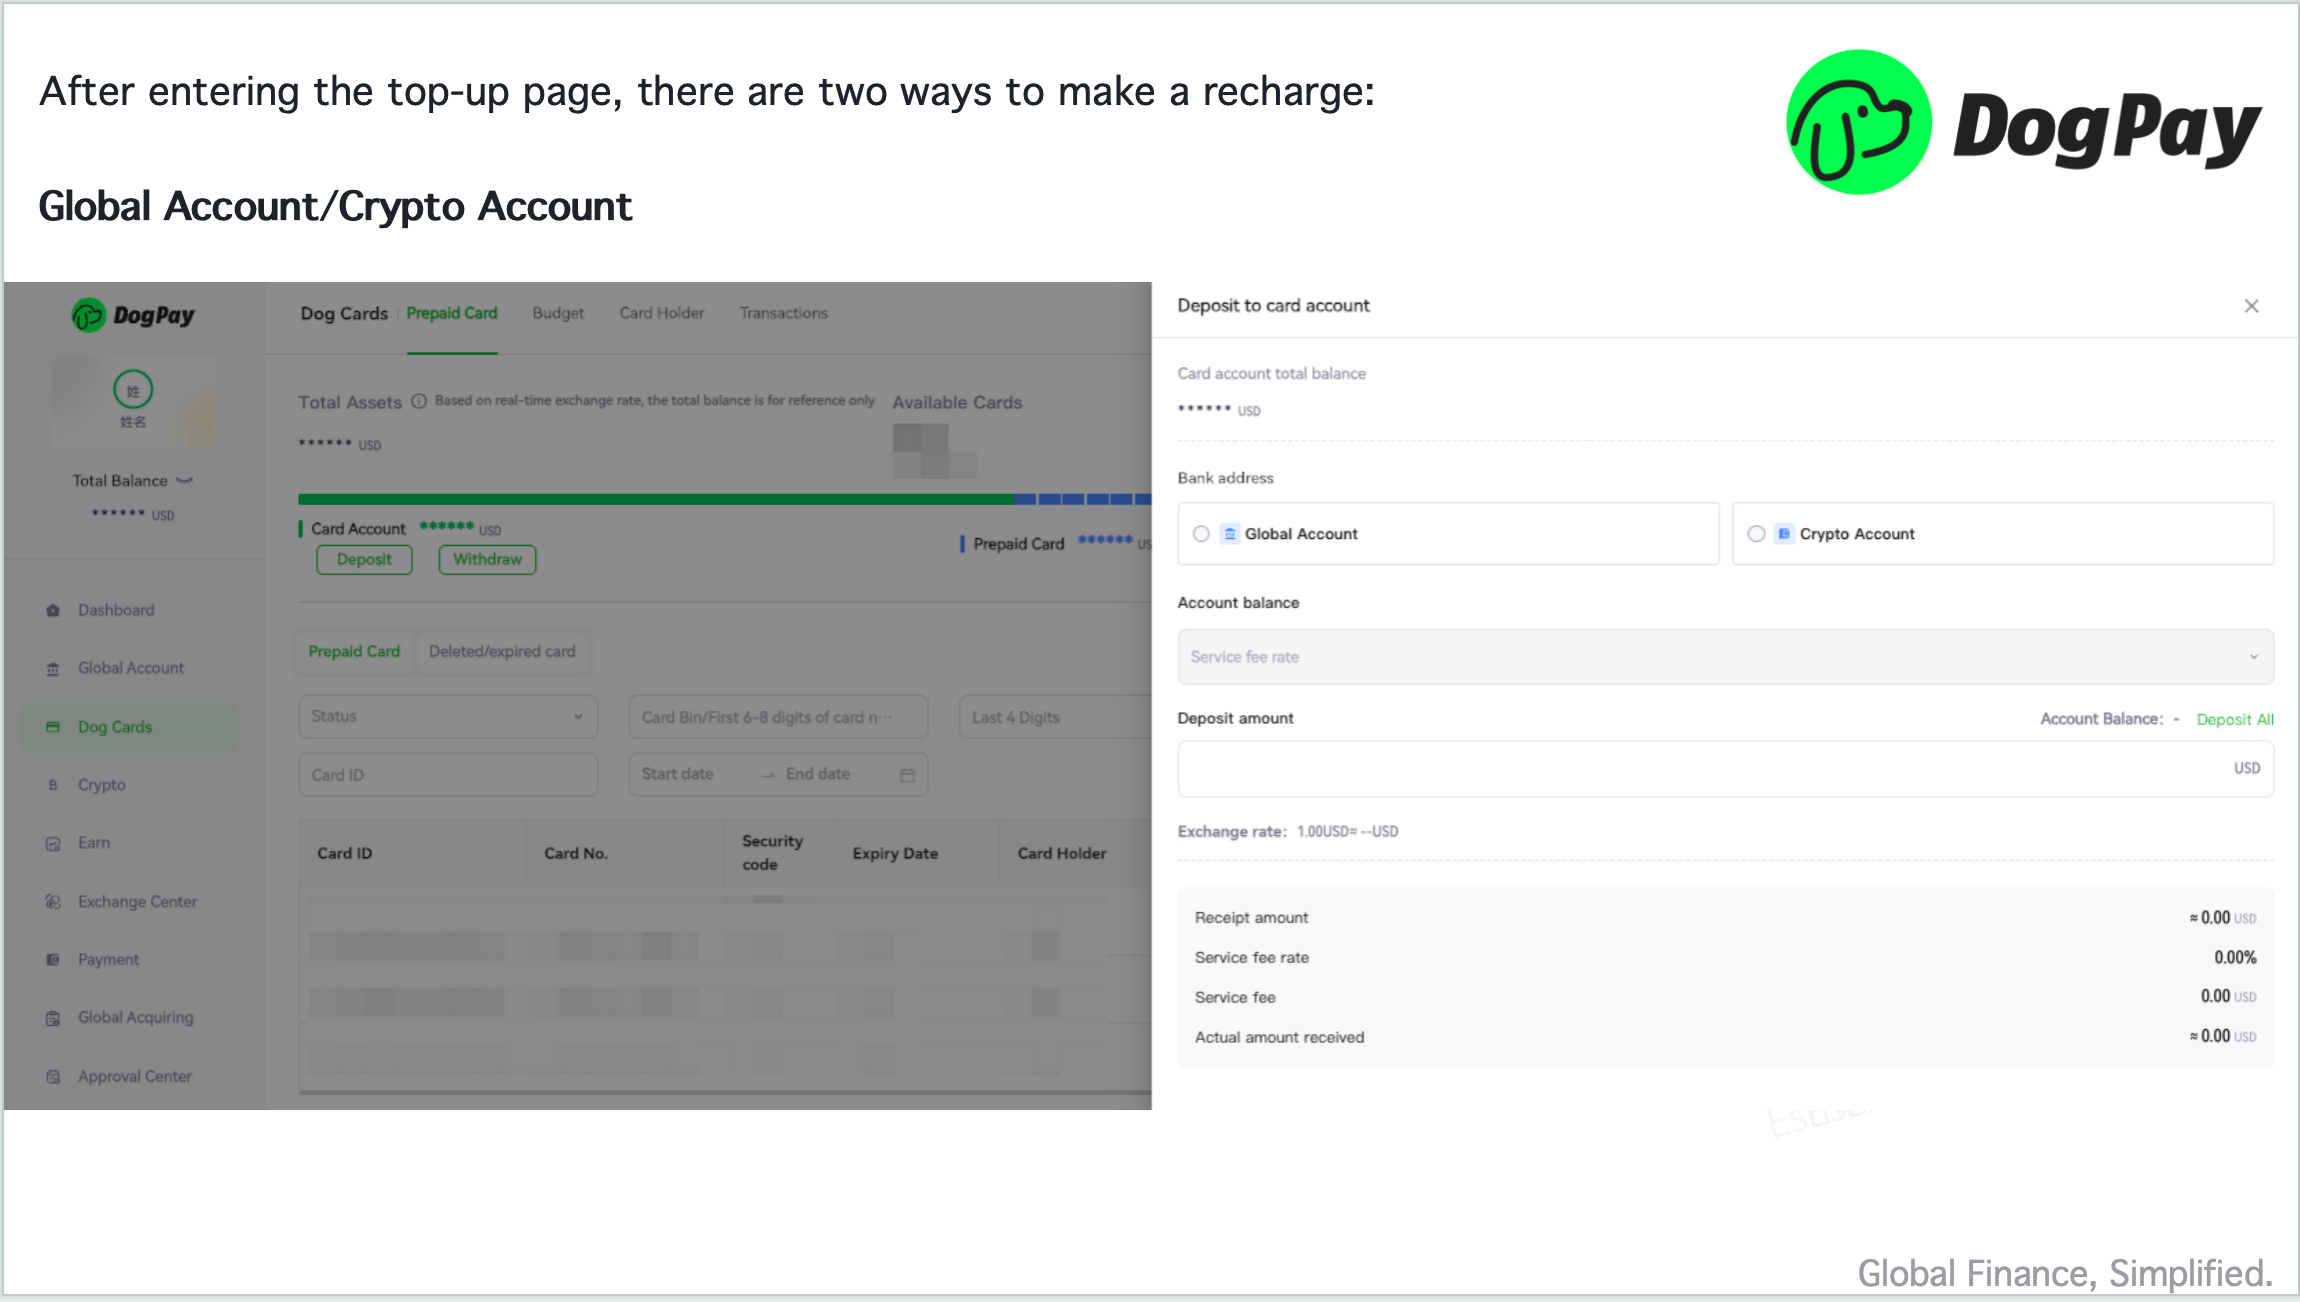Switch to the Prepaid Card top tab
2300x1302 pixels.
[x=452, y=313]
